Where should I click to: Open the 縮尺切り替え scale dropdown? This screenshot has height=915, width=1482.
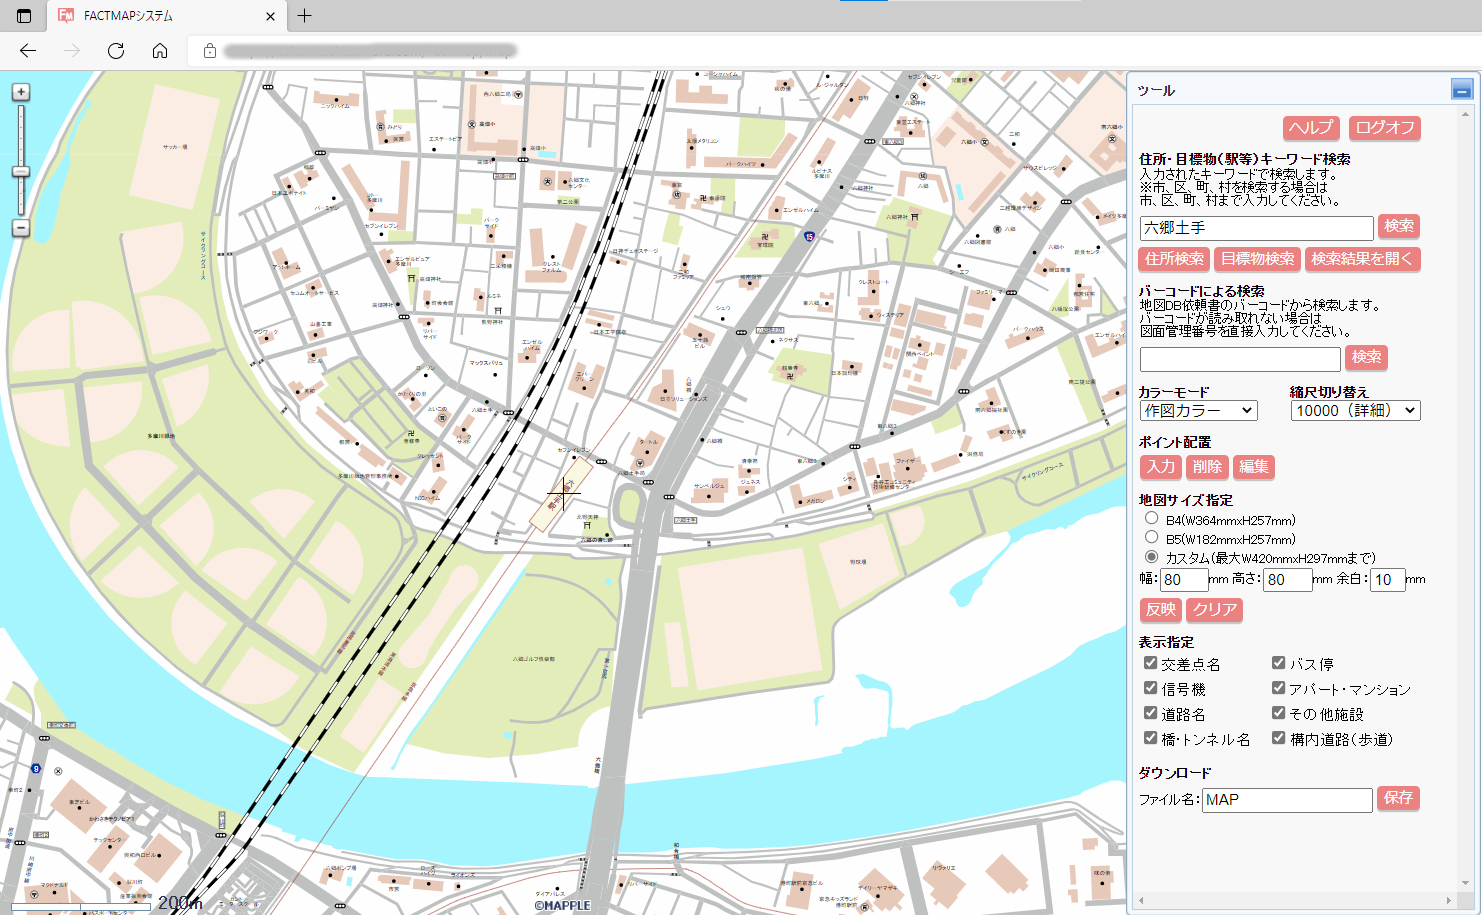(1355, 410)
